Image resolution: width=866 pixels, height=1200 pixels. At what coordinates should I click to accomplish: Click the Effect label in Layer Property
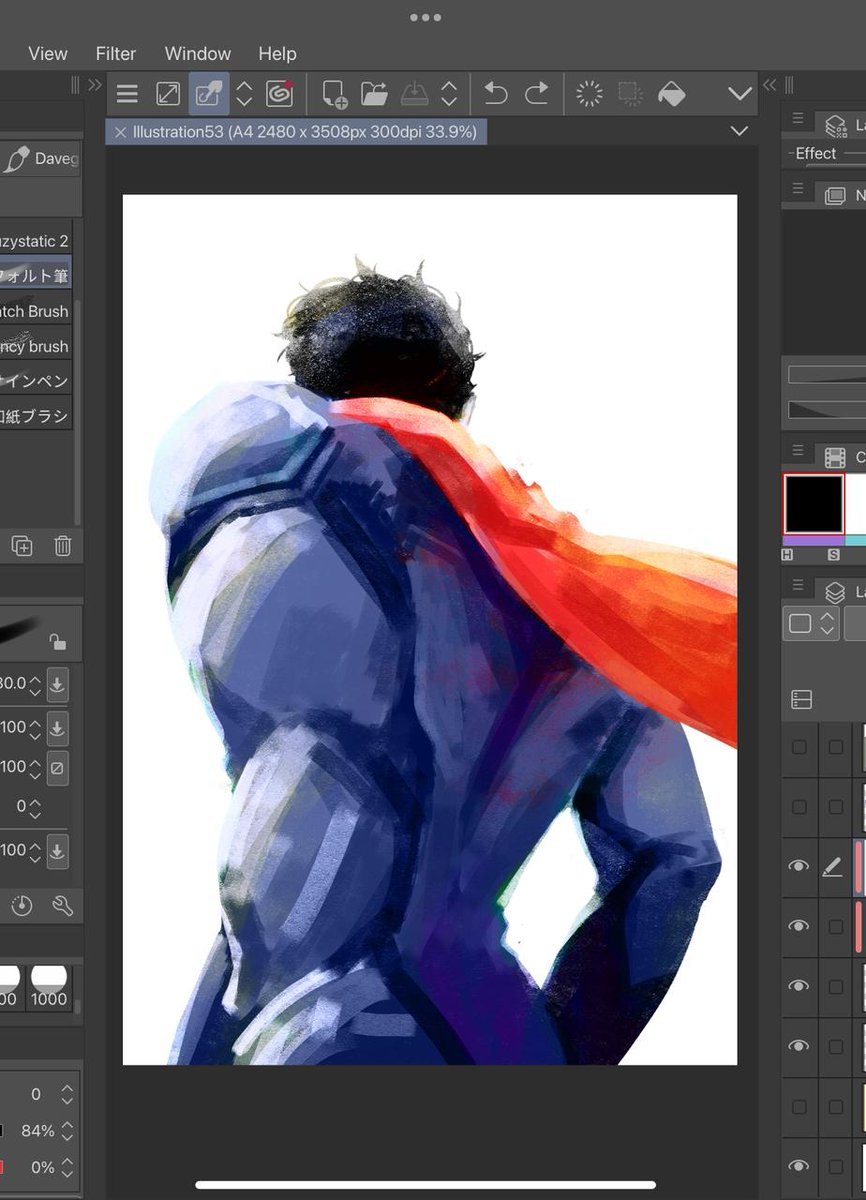click(x=815, y=153)
